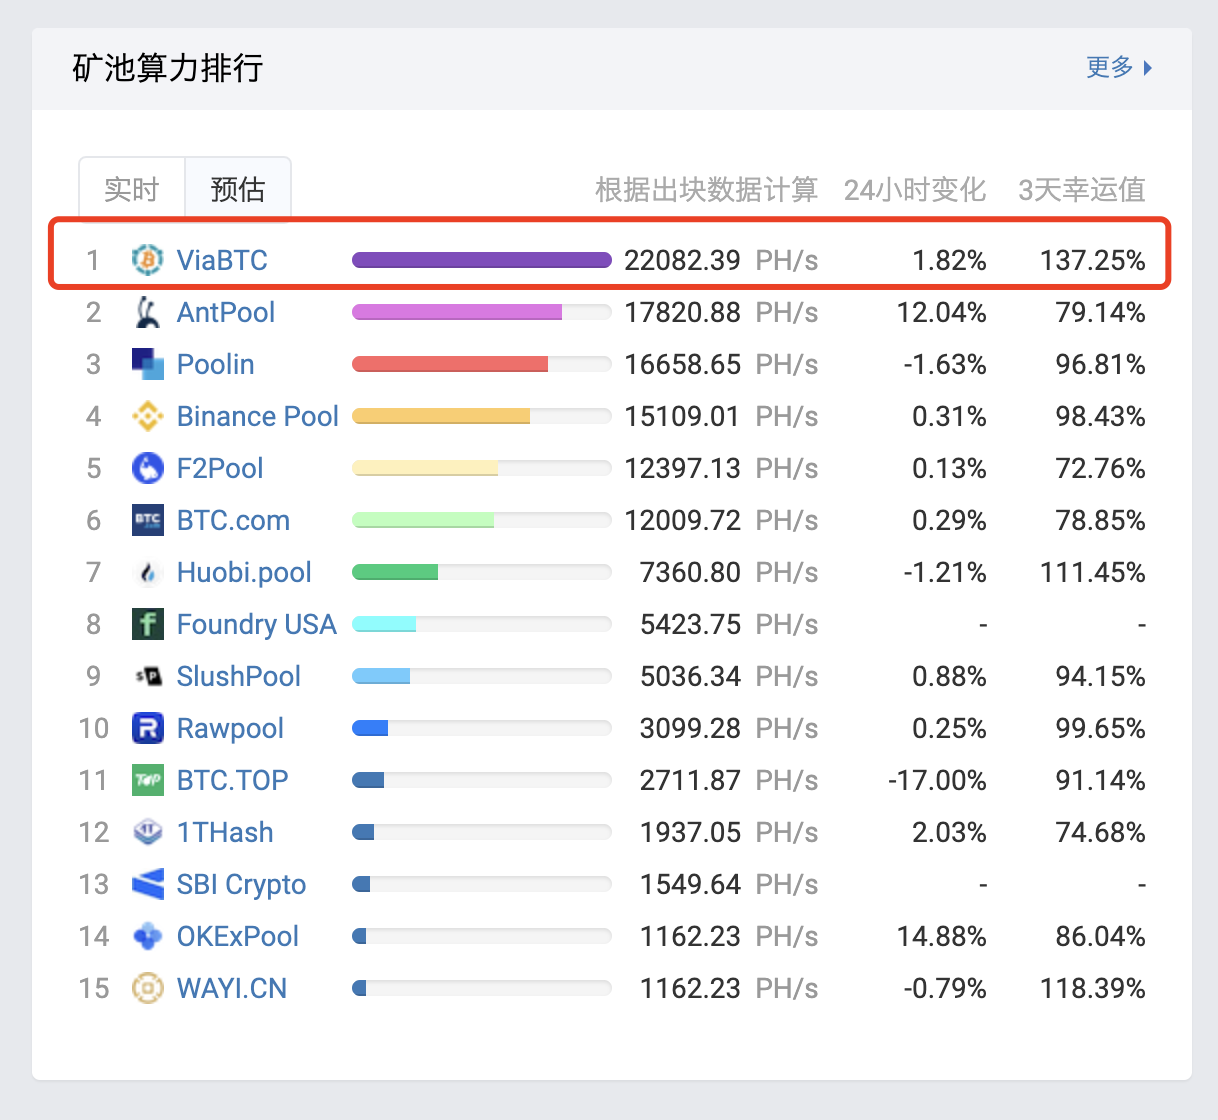This screenshot has width=1218, height=1120.
Task: Click Binance Pool's orange hashrate bar
Action: (441, 416)
